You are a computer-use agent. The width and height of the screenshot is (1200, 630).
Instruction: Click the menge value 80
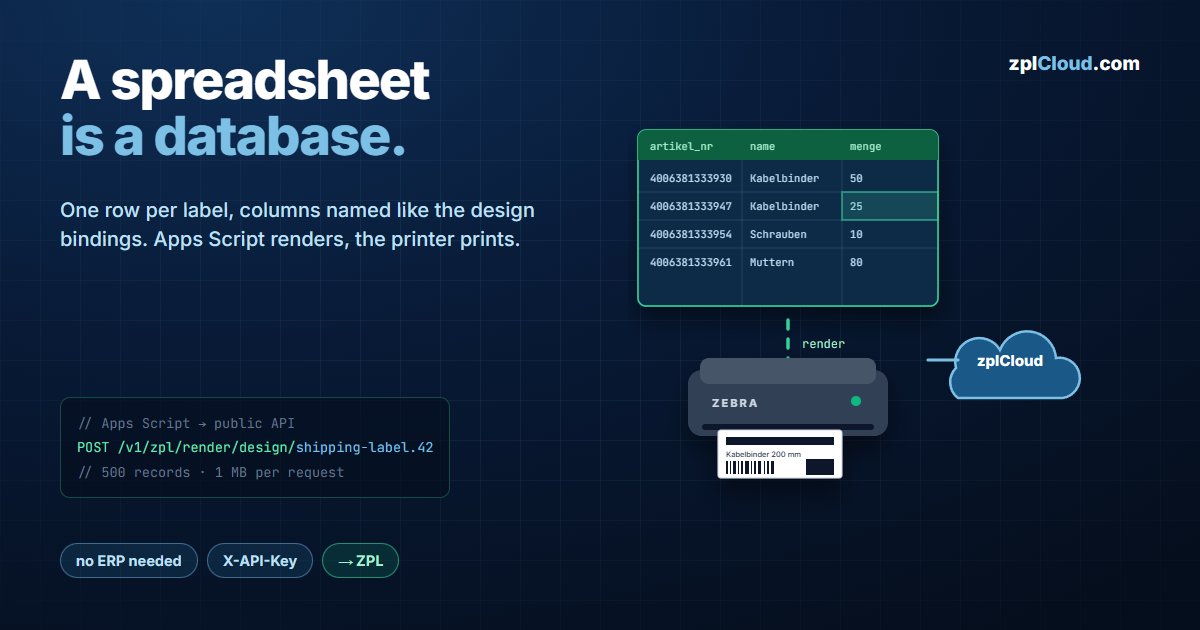tap(856, 262)
